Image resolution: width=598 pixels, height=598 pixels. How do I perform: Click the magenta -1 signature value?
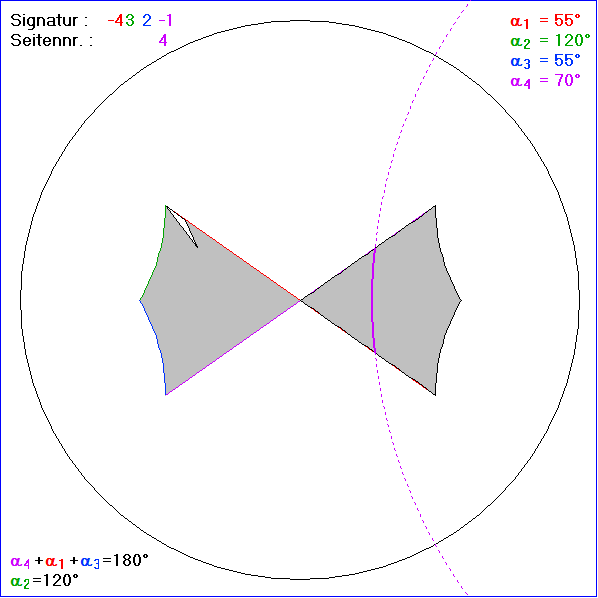(166, 20)
